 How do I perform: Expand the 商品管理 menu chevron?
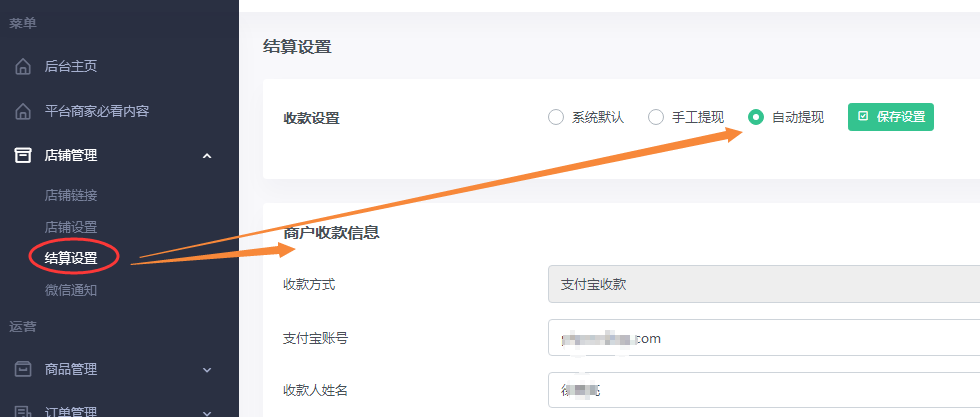[207, 369]
